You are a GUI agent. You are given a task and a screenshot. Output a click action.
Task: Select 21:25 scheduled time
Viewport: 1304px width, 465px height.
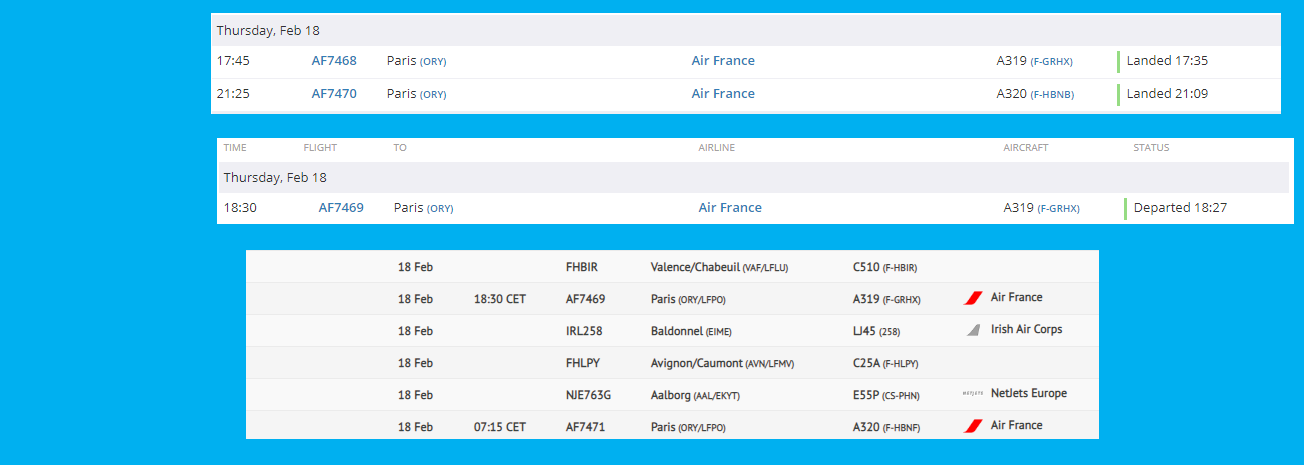pos(233,94)
